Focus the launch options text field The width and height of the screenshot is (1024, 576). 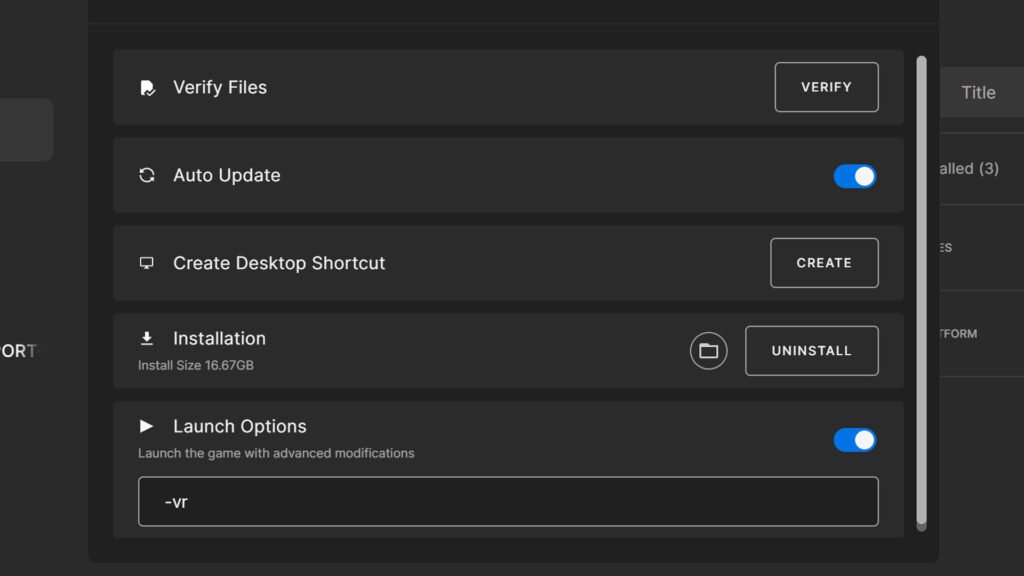(508, 502)
